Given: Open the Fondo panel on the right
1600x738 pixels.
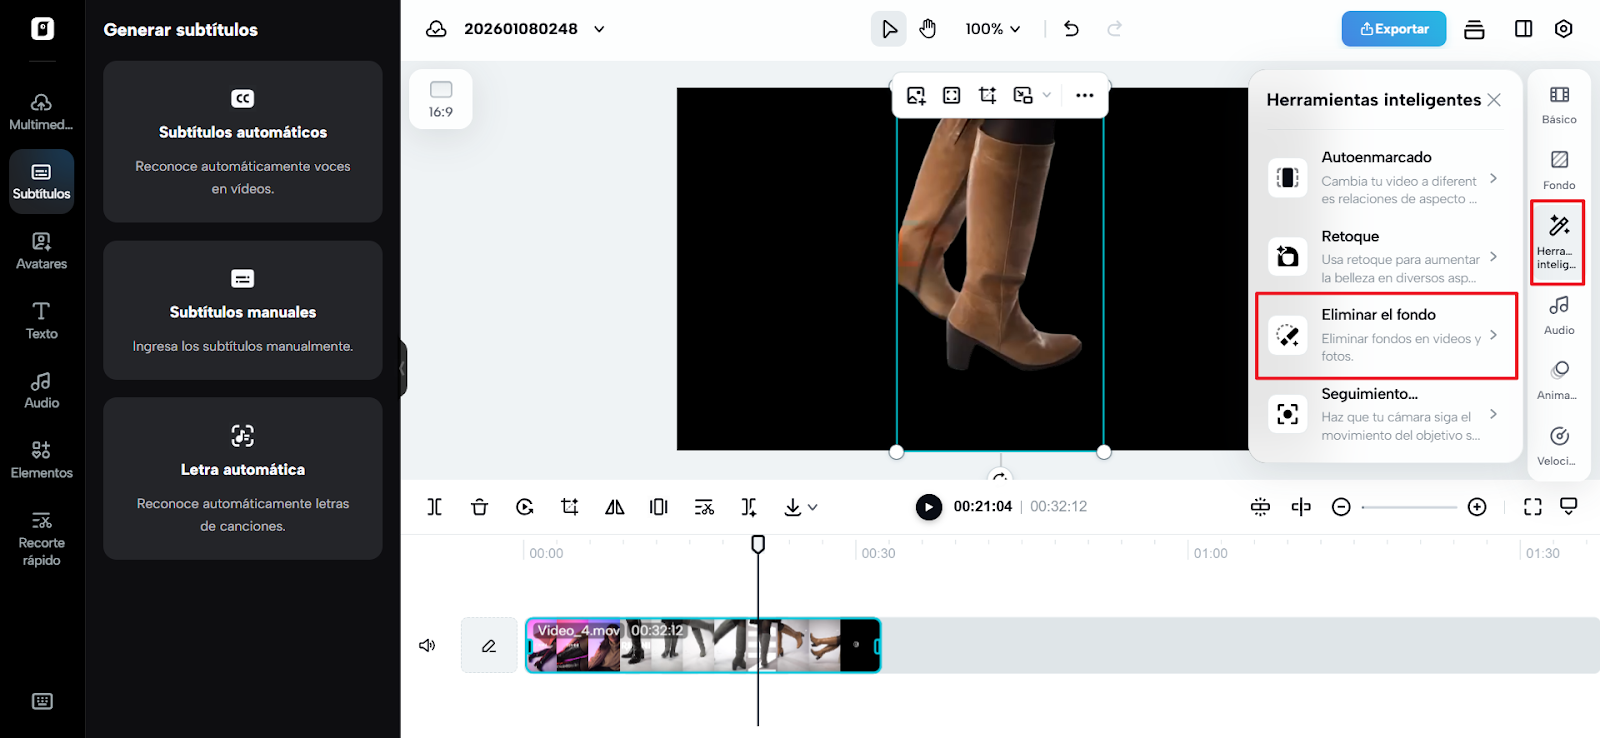Looking at the screenshot, I should tap(1558, 169).
